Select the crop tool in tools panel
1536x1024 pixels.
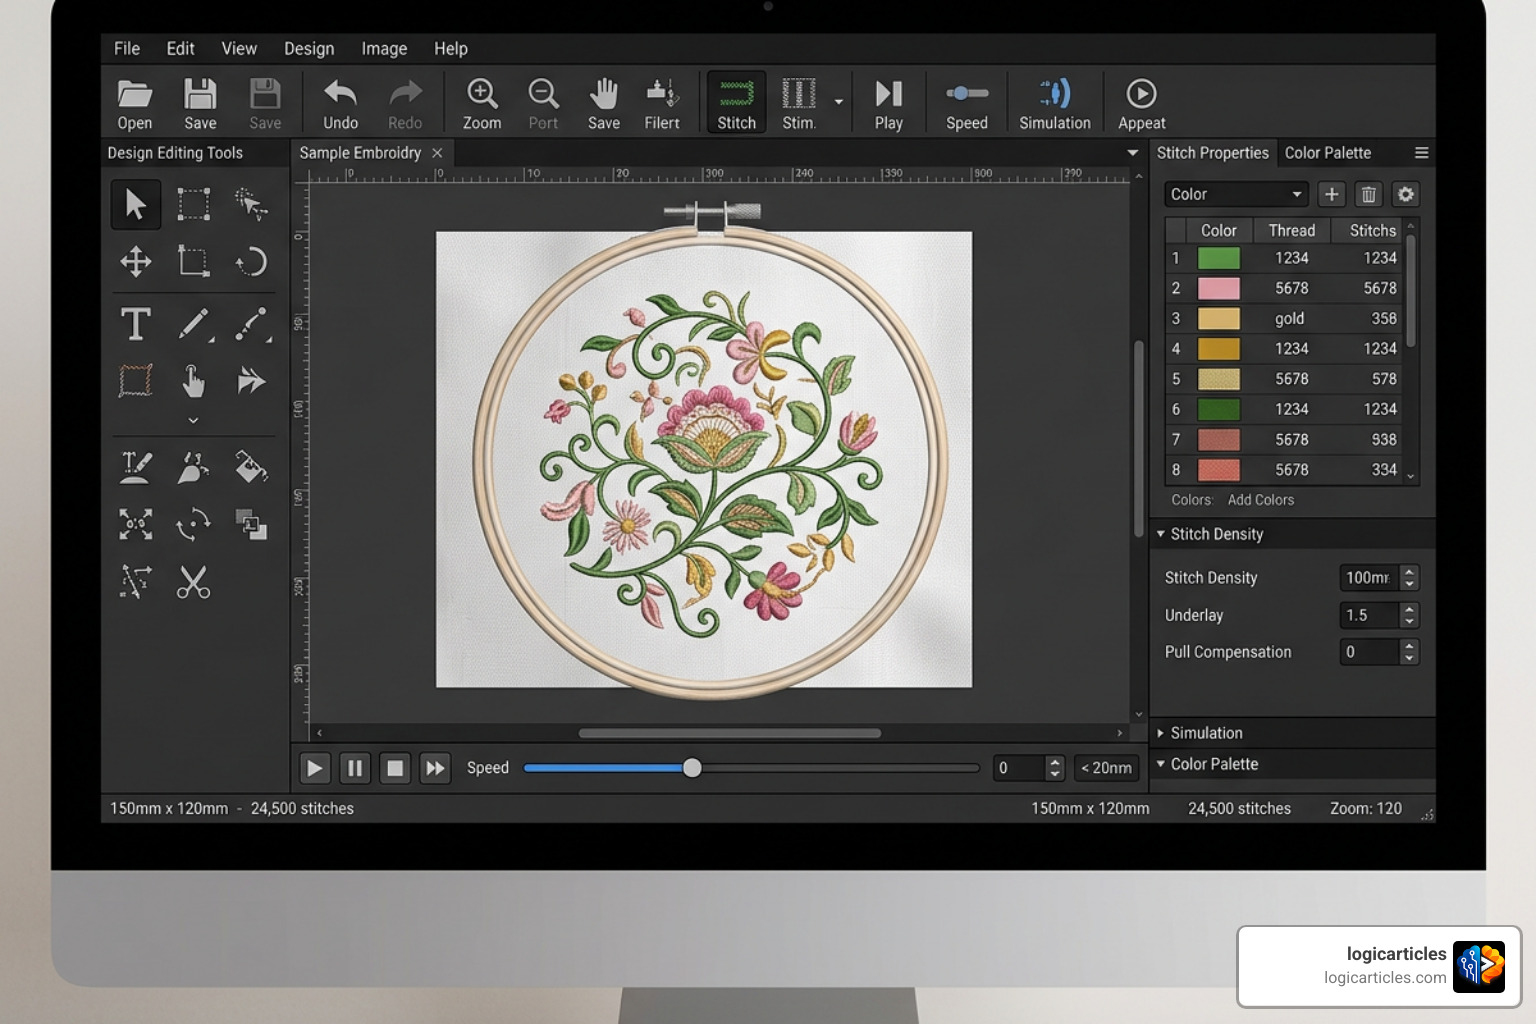(x=193, y=262)
